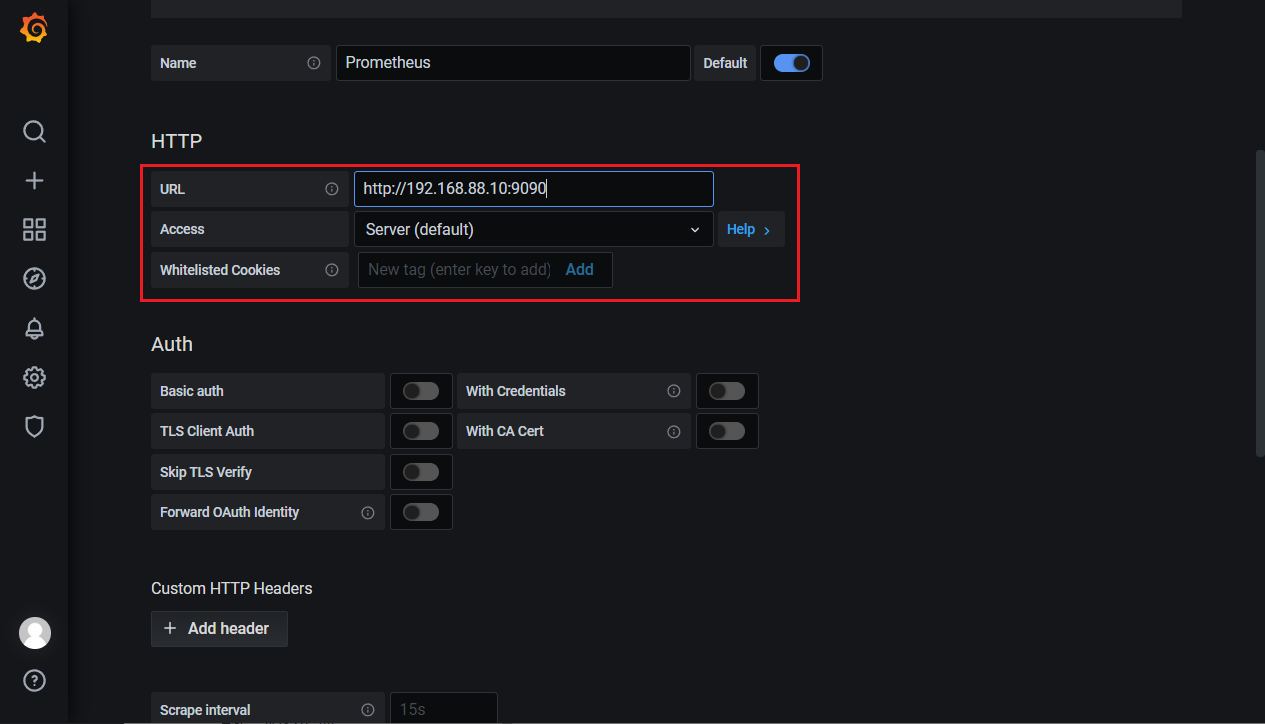The height and width of the screenshot is (724, 1265).
Task: Open the Server Admin shield icon
Action: (34, 427)
